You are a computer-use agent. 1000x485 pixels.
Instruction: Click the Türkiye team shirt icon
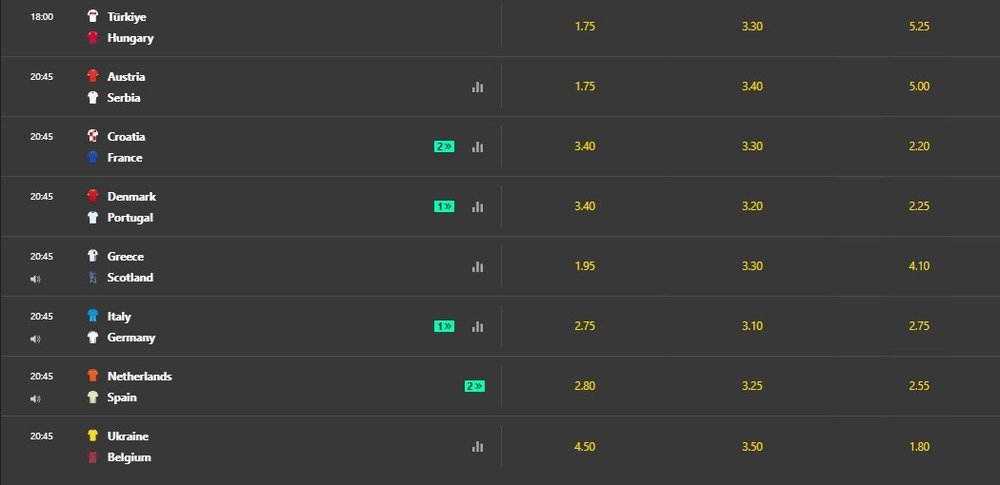(x=93, y=16)
